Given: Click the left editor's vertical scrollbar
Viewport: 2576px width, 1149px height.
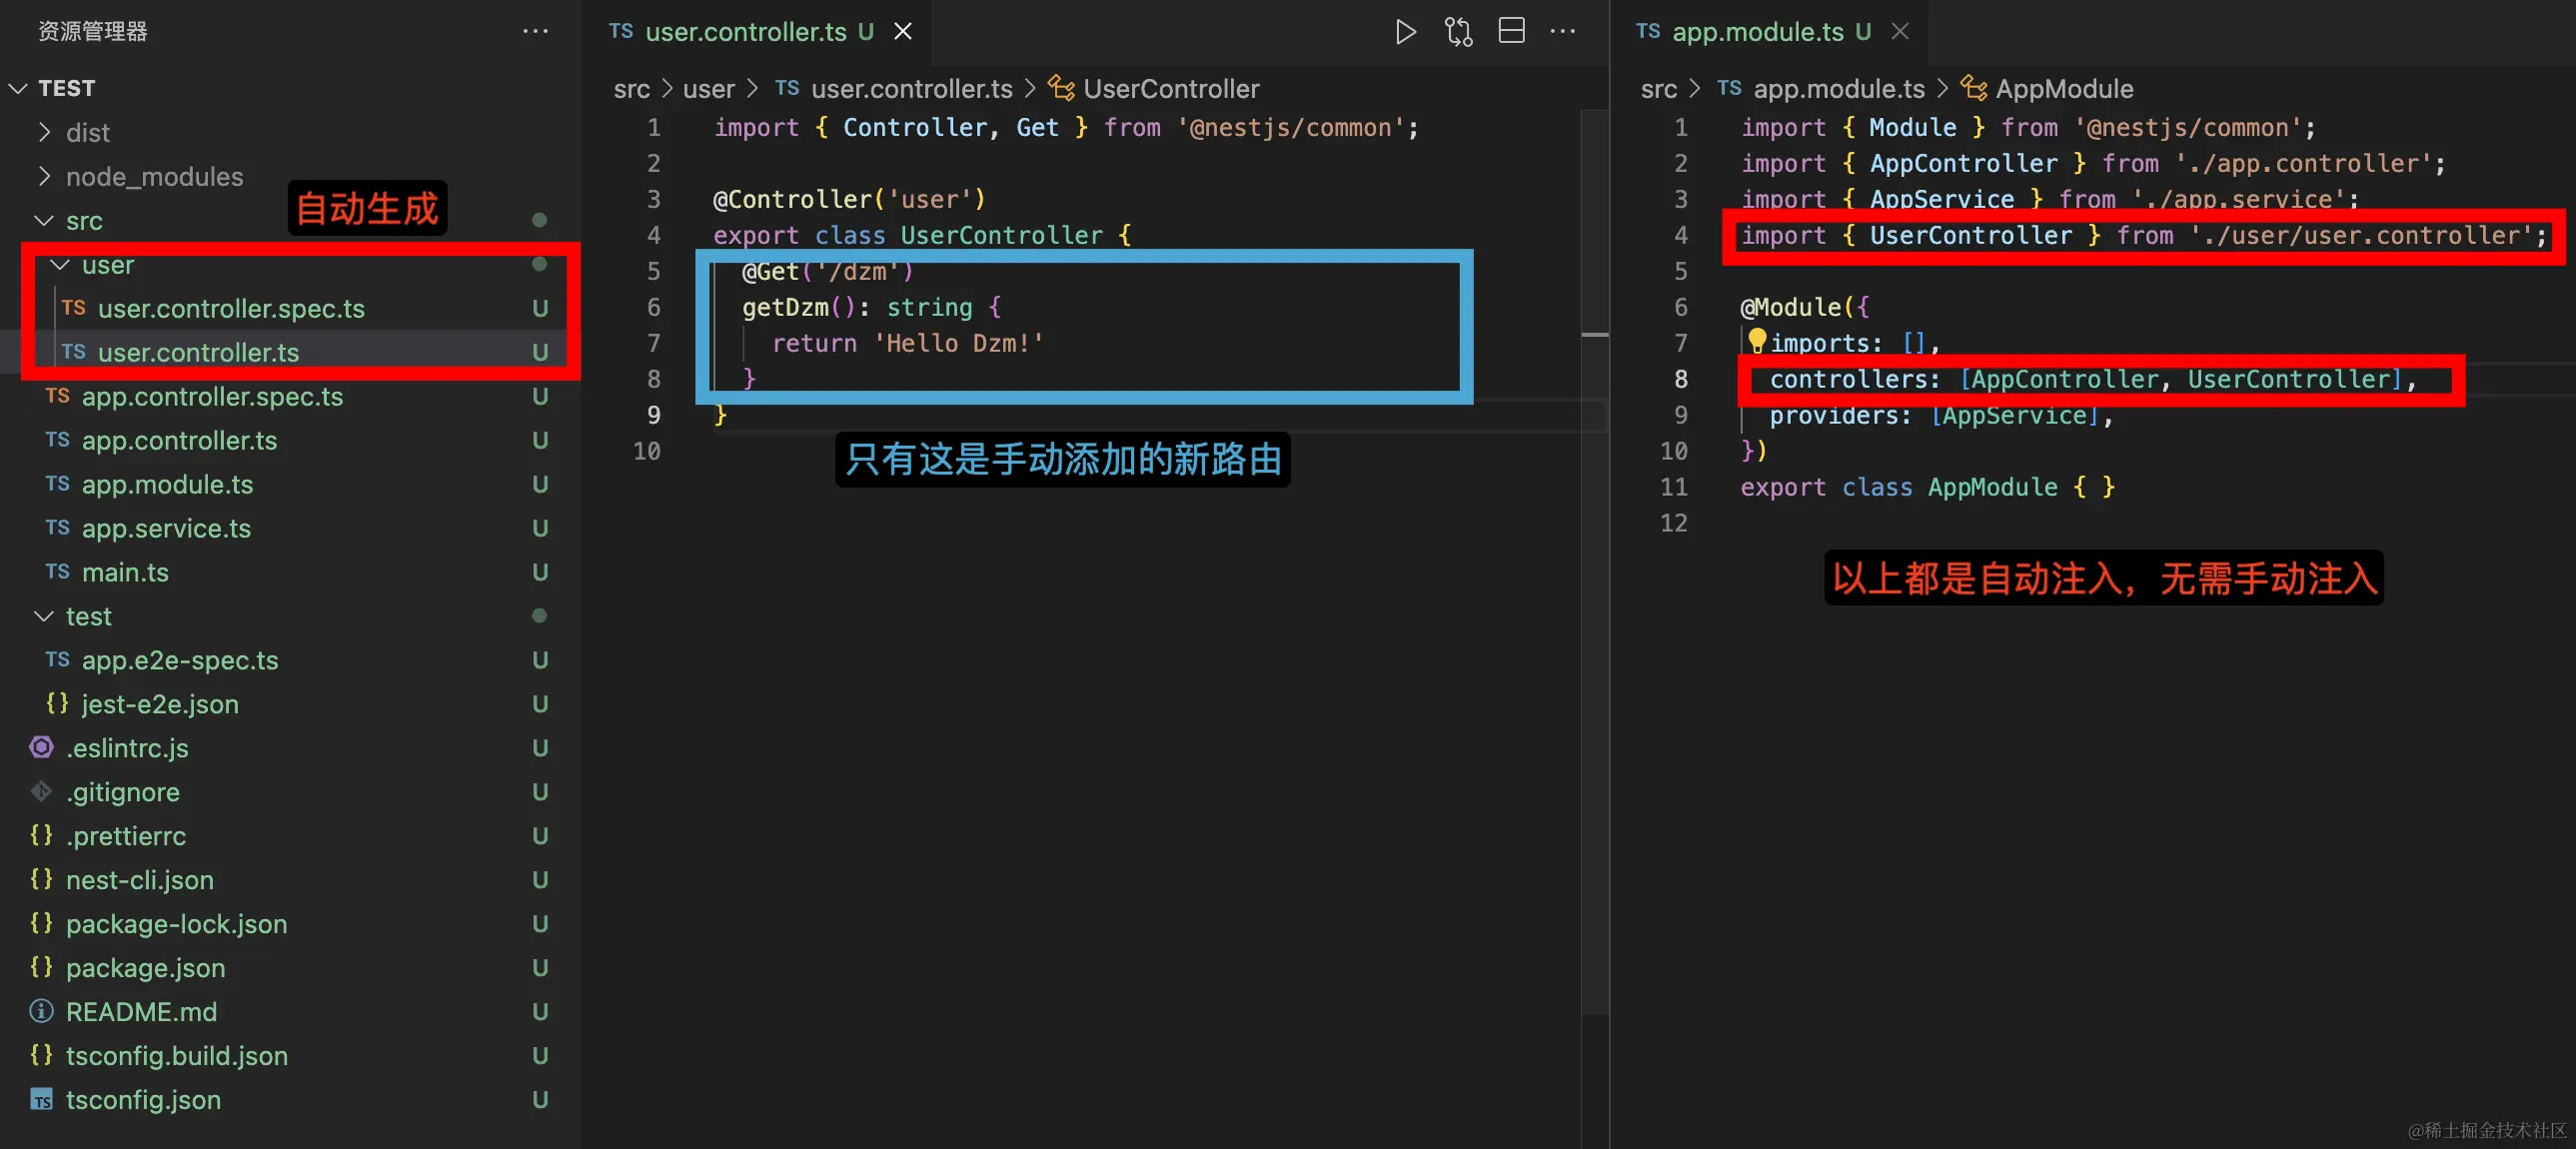Looking at the screenshot, I should coord(1594,600).
